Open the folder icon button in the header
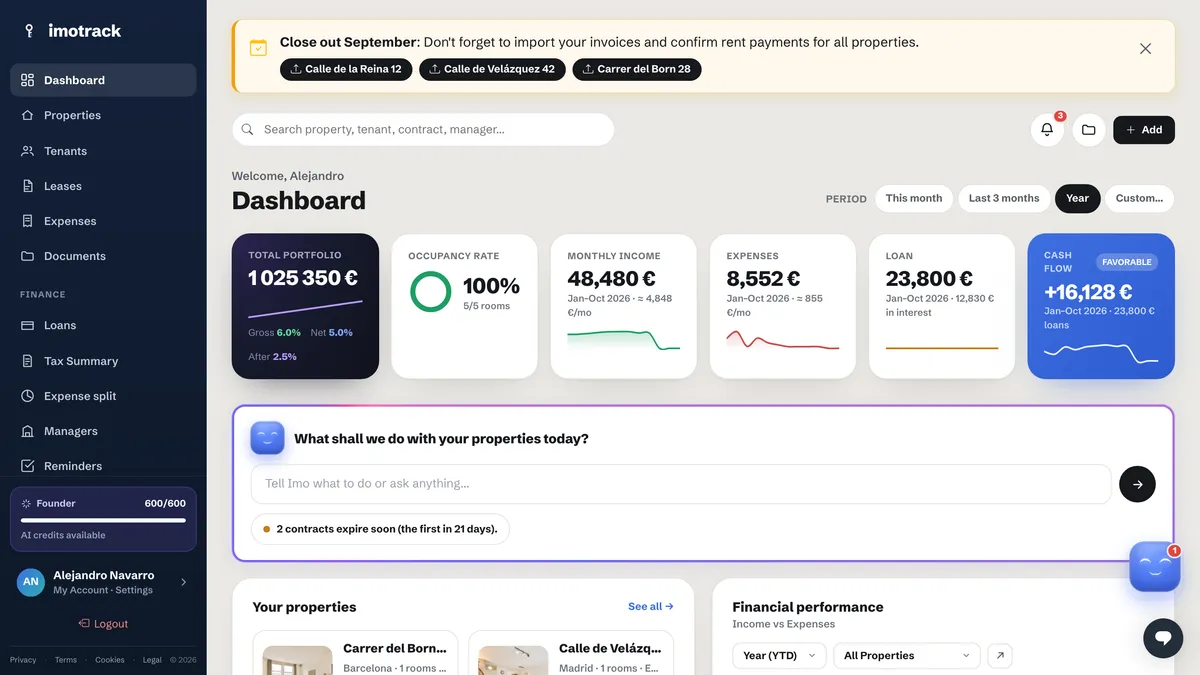 [1089, 129]
